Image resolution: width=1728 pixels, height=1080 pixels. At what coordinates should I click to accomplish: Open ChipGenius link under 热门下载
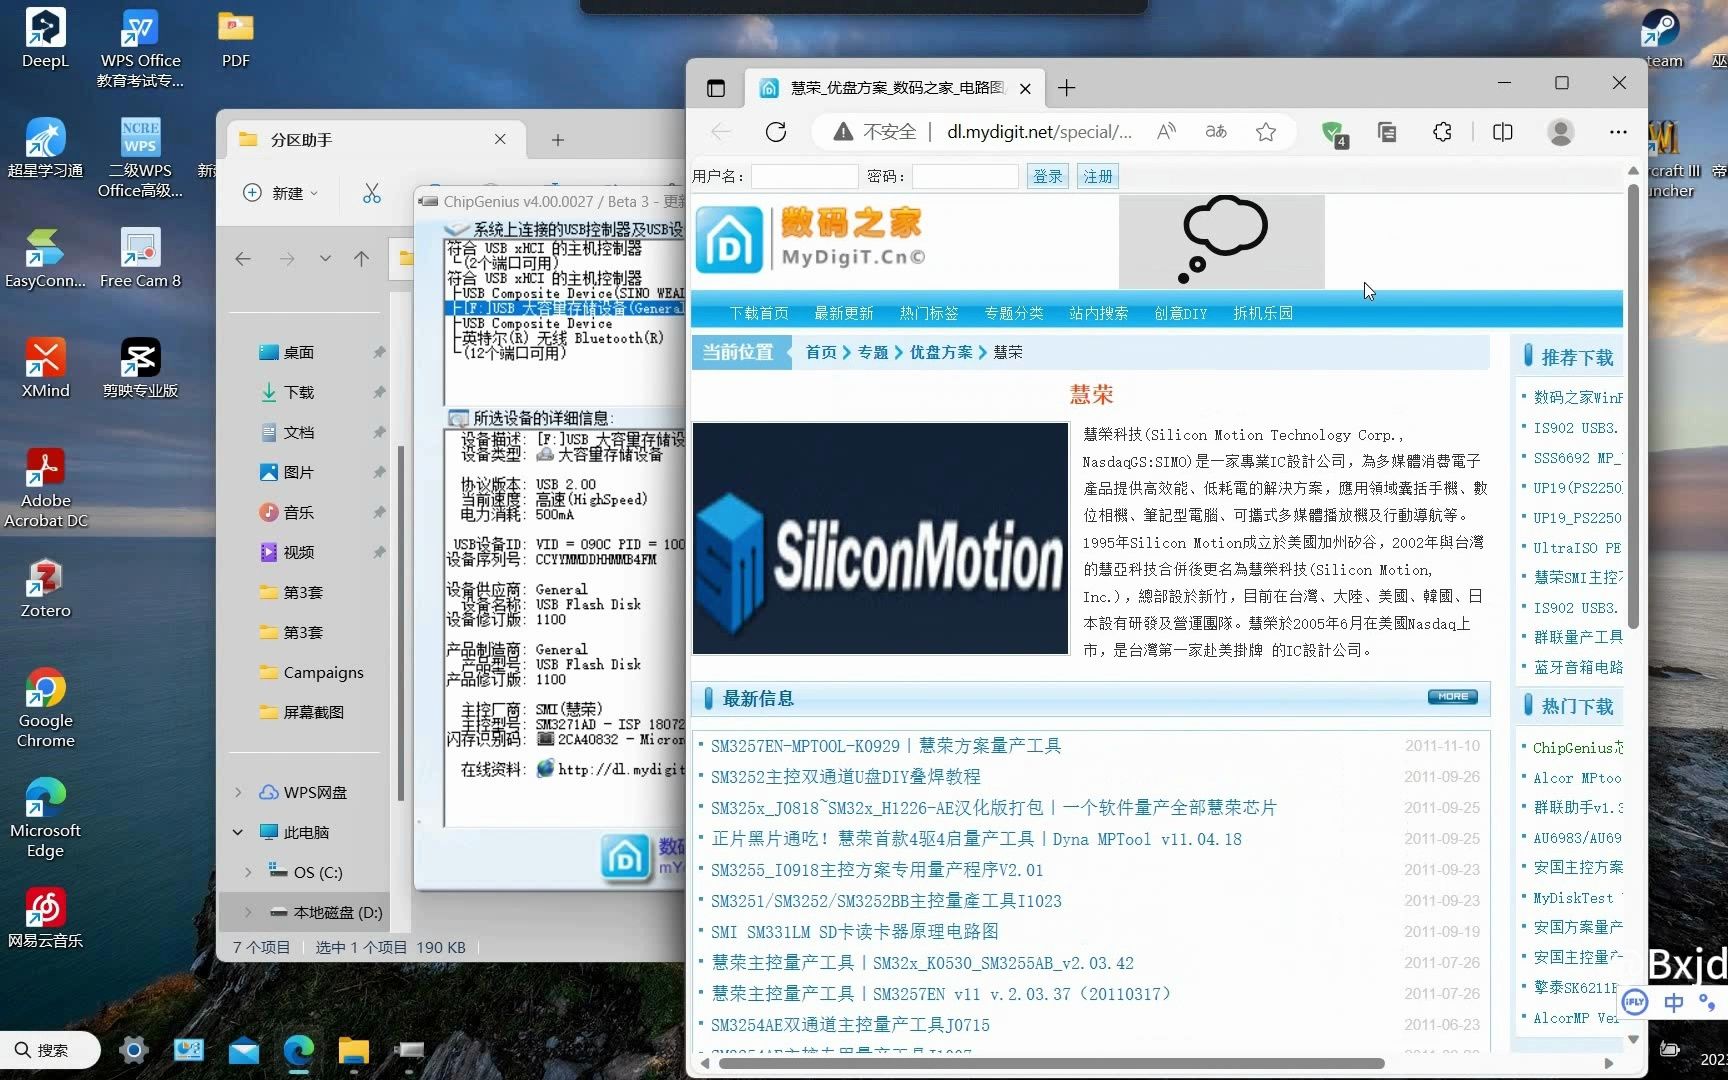coord(1577,748)
